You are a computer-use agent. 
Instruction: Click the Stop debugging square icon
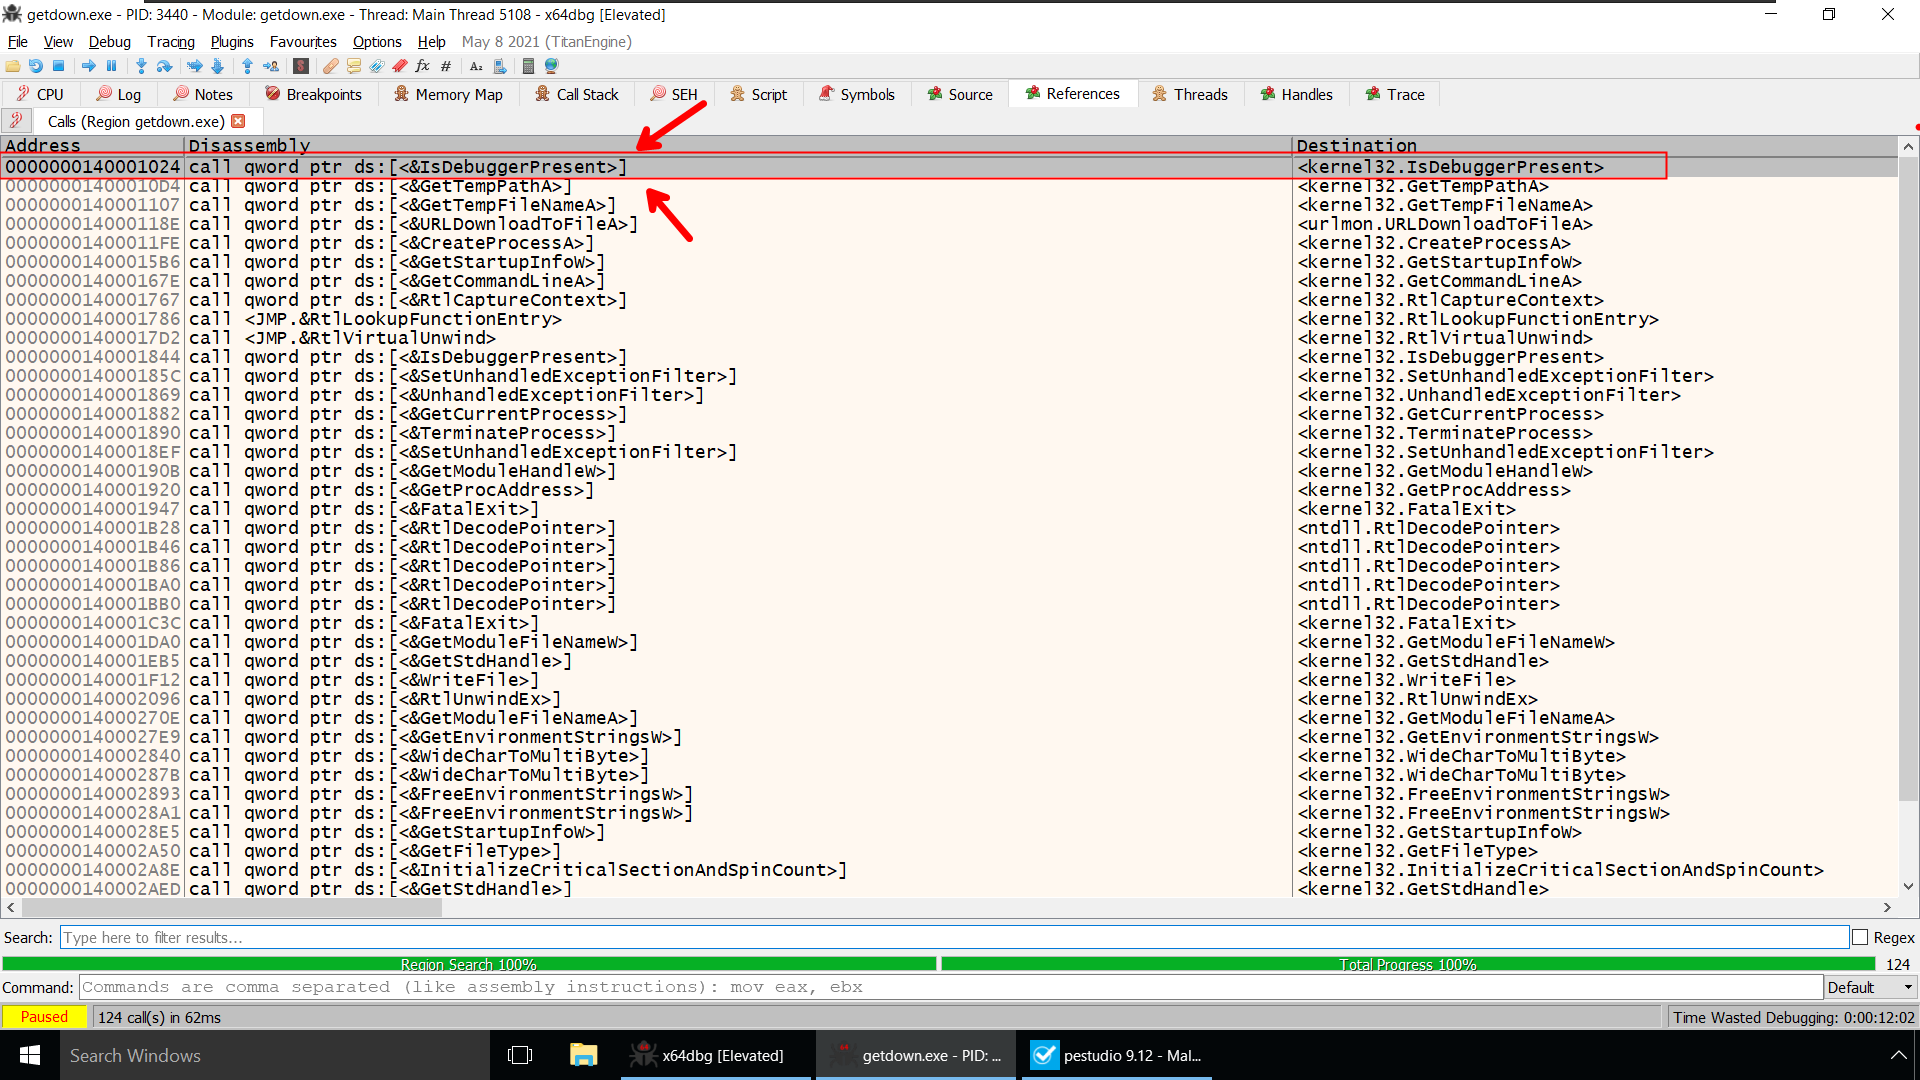59,66
